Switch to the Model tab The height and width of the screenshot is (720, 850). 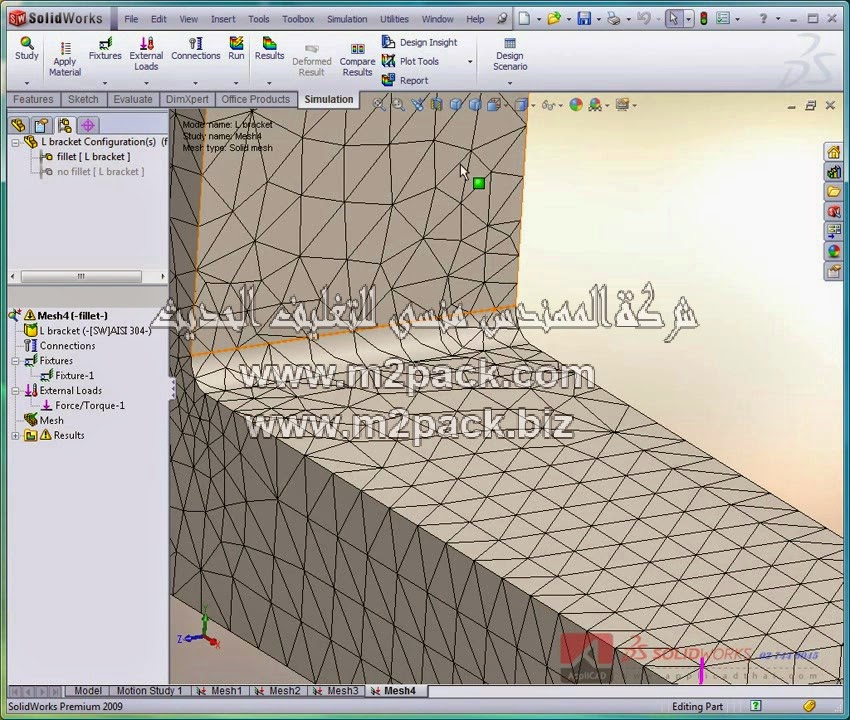[87, 691]
